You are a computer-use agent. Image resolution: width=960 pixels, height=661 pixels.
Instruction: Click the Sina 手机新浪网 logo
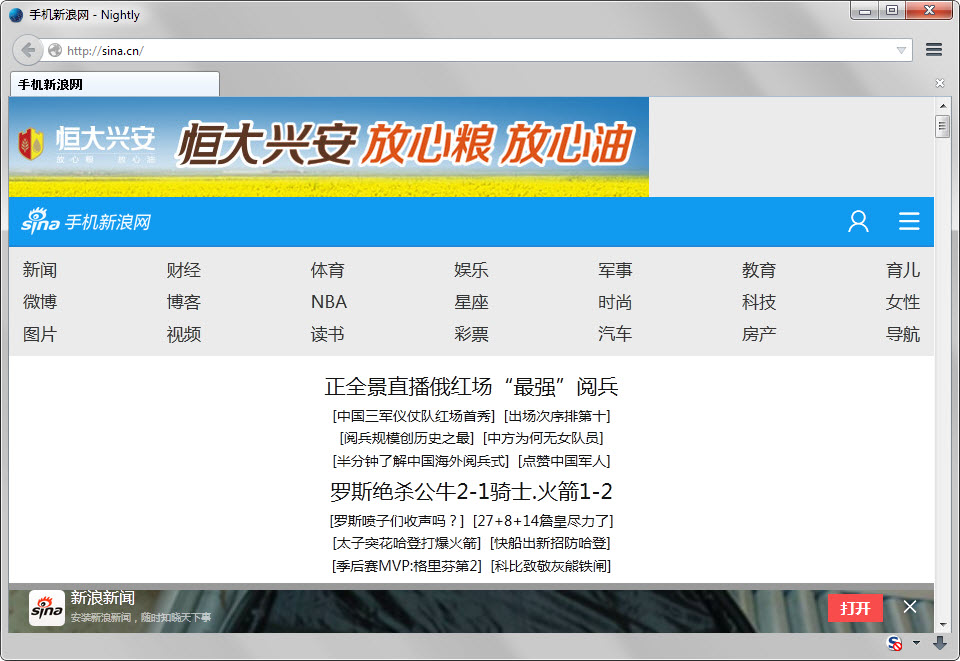tap(86, 222)
